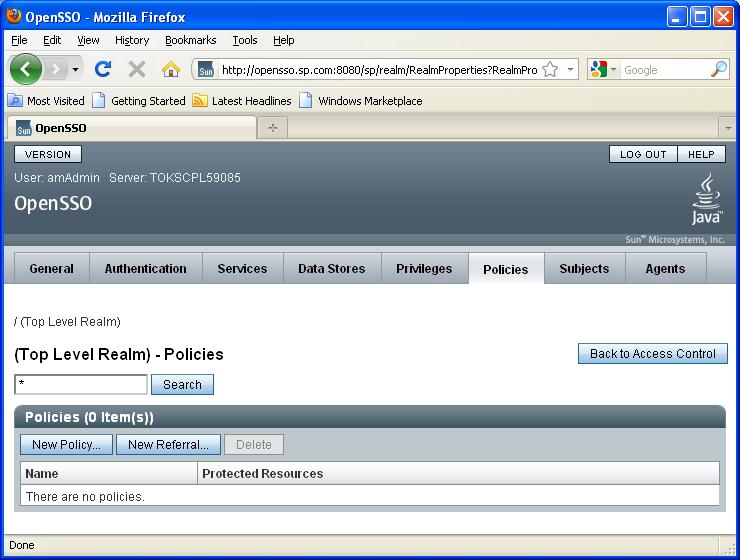
Task: Click the 'There are no policies.' text
Action: tap(85, 497)
